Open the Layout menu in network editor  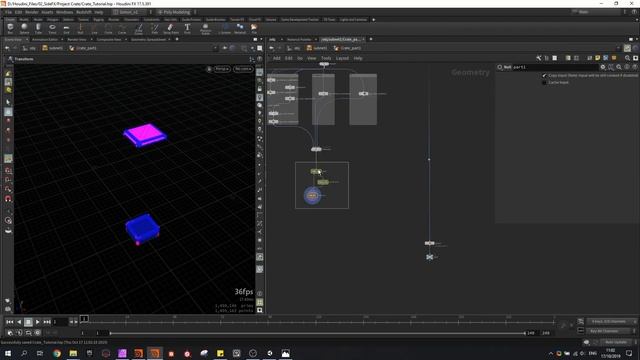pyautogui.click(x=342, y=58)
